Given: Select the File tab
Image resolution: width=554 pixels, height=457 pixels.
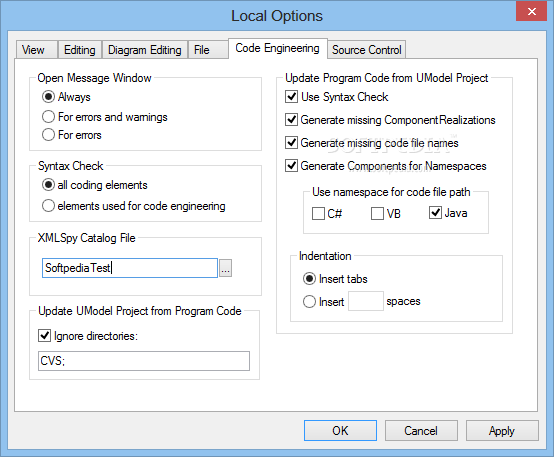Looking at the screenshot, I should 202,50.
